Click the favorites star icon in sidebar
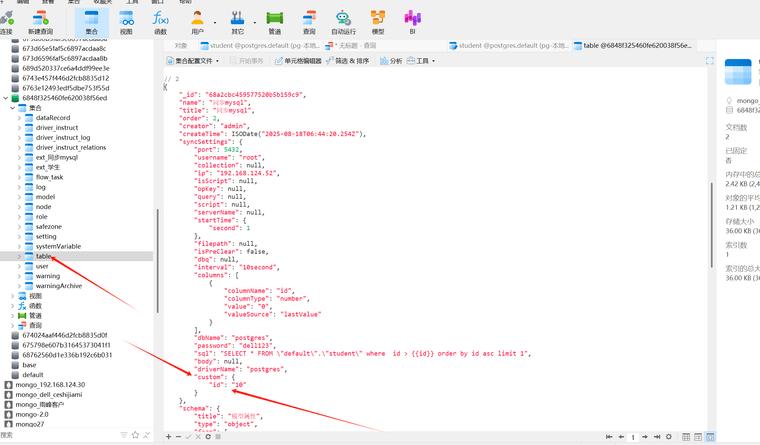 point(135,435)
